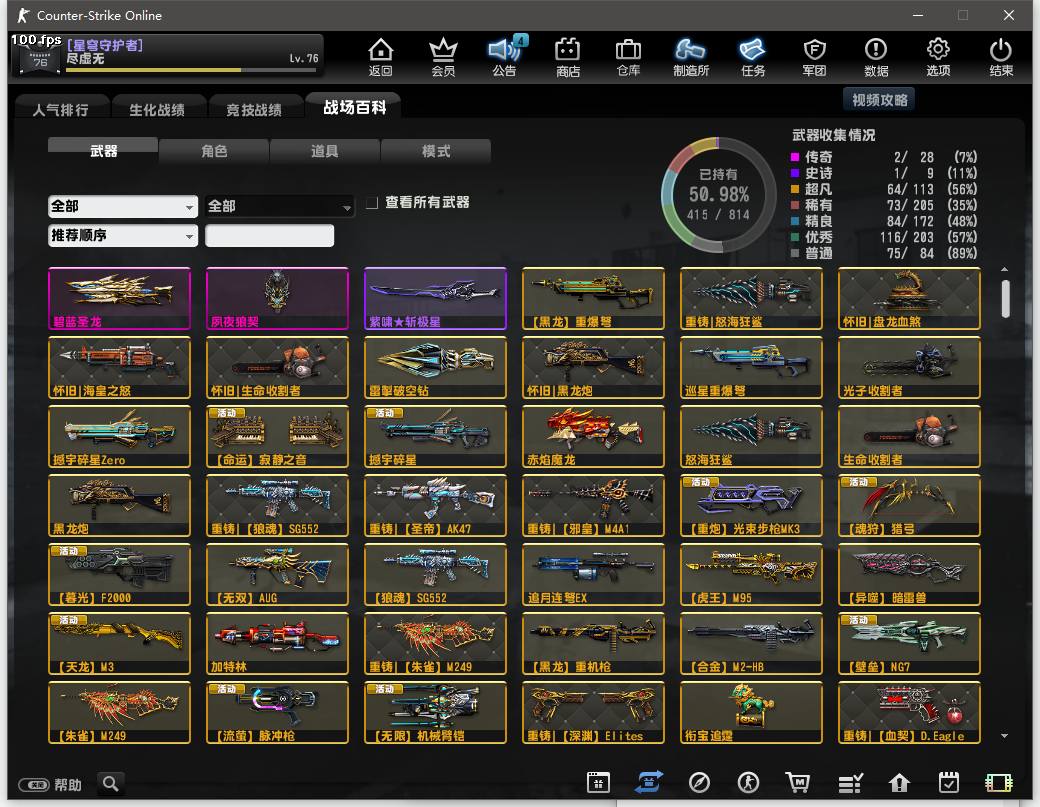Select the 【无双】AUG weapon card
The height and width of the screenshot is (807, 1040).
[x=277, y=574]
